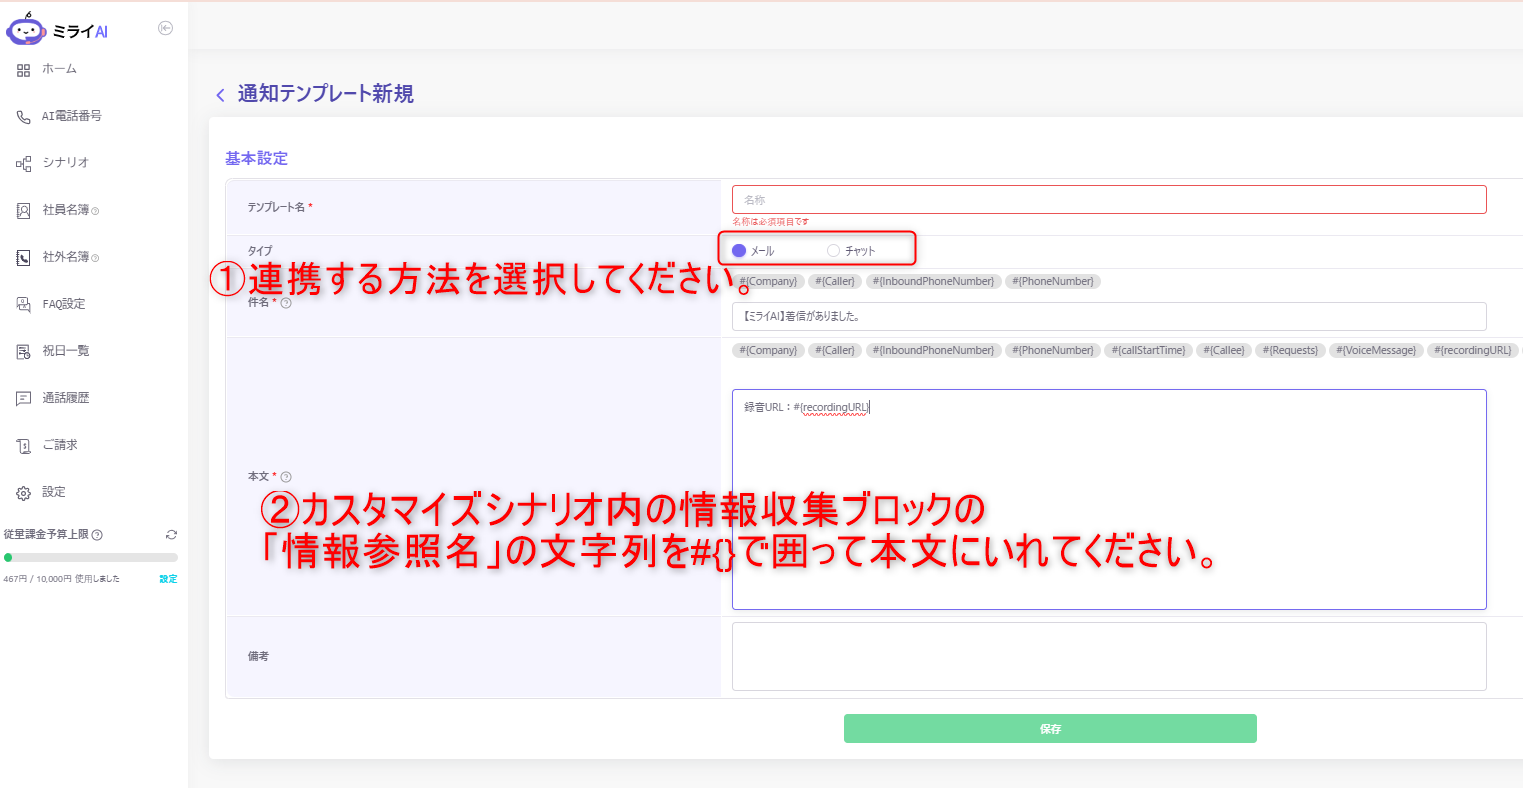This screenshot has height=788, width=1523.
Task: Click the refresh icon beside 従量課金予算上限
Action: pyautogui.click(x=171, y=535)
